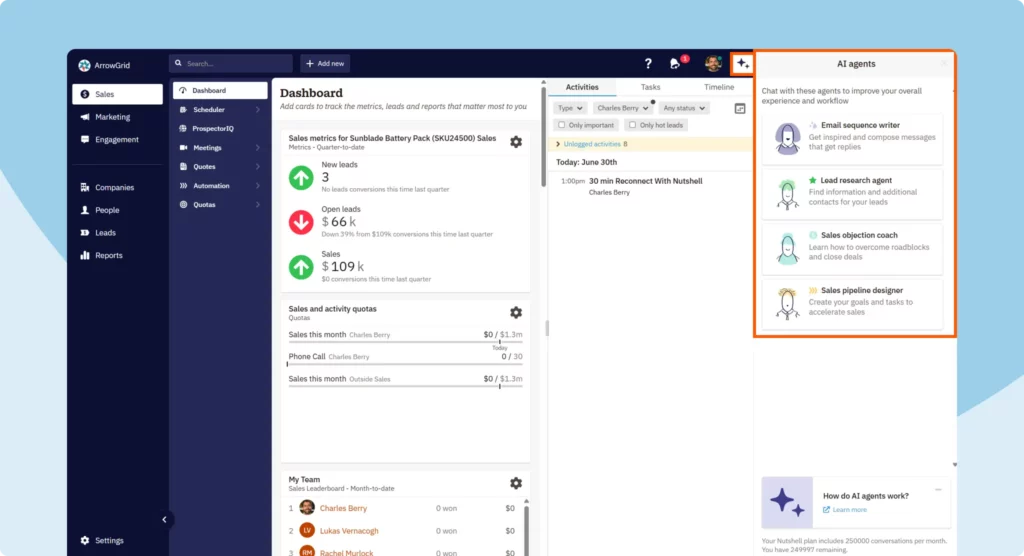This screenshot has height=556, width=1024.
Task: Open the notifications bell icon
Action: point(676,64)
